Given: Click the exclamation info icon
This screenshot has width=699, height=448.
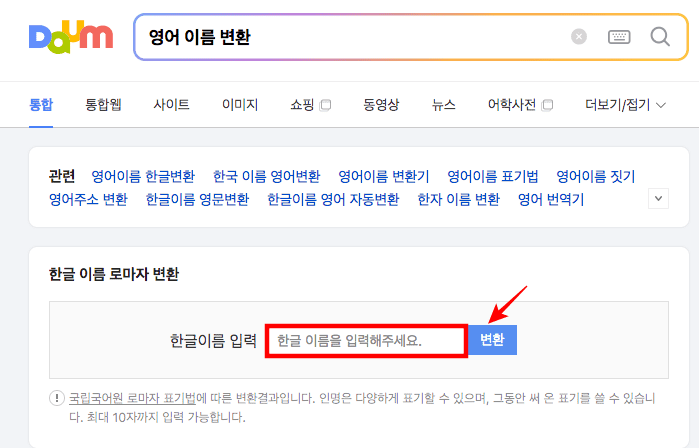Looking at the screenshot, I should coord(57,398).
